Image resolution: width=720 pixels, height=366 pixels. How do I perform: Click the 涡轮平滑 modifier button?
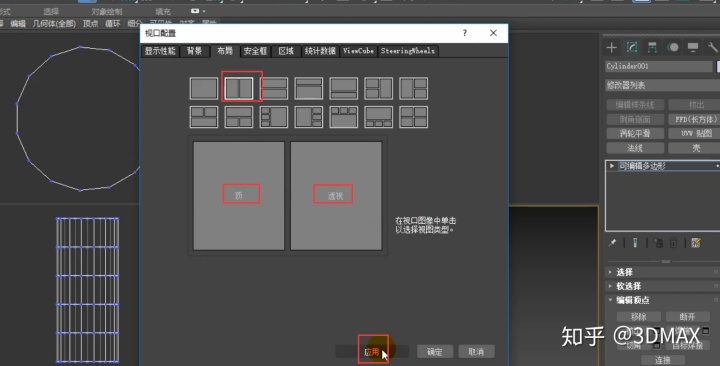[x=635, y=134]
